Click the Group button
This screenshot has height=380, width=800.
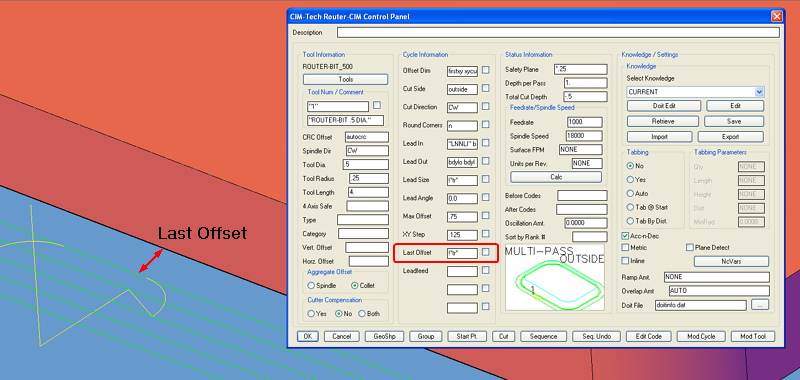point(426,337)
